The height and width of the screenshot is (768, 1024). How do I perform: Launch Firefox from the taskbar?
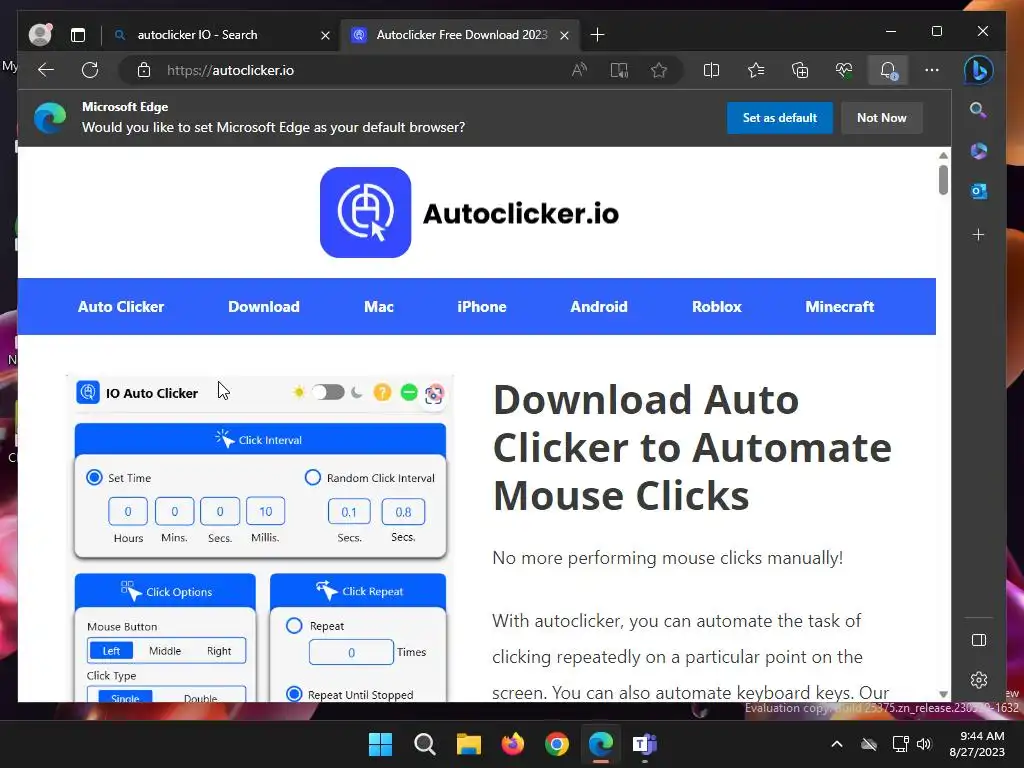513,744
